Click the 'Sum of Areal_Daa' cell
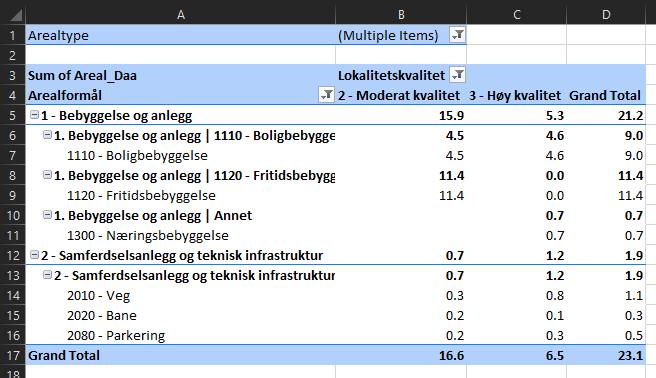This screenshot has width=656, height=378. pos(181,75)
